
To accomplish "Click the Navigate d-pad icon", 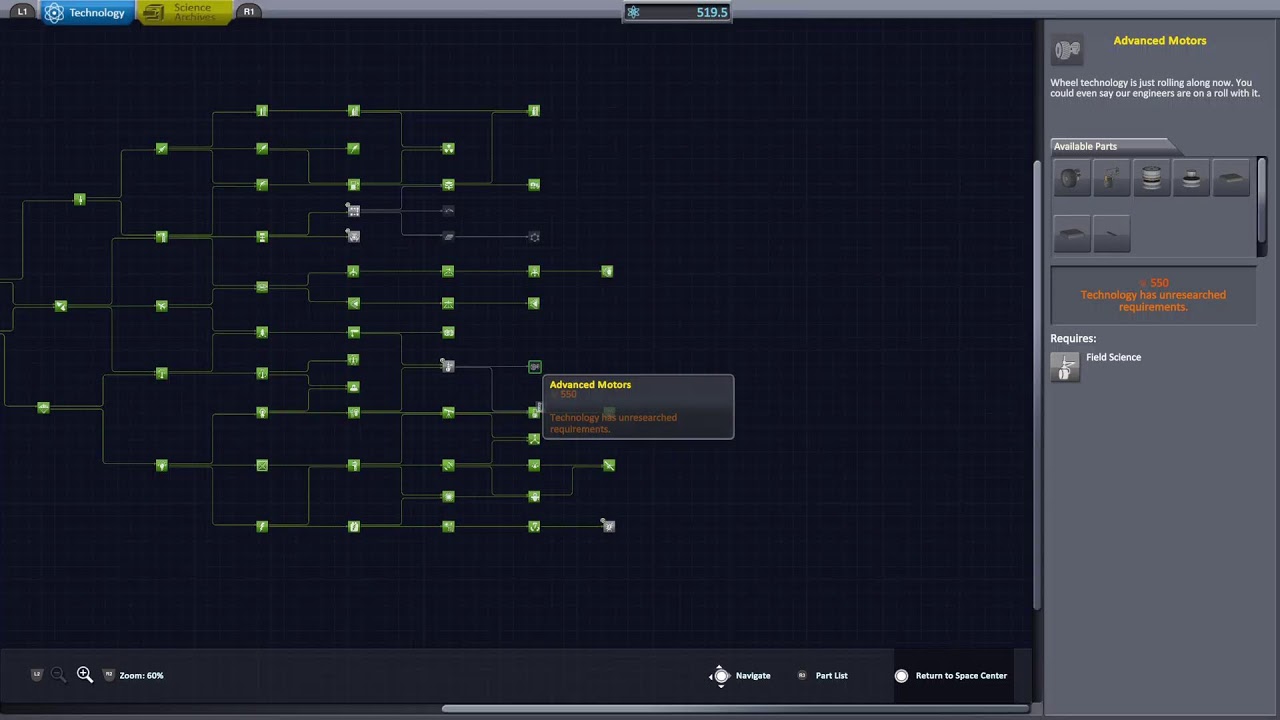I will coord(720,676).
